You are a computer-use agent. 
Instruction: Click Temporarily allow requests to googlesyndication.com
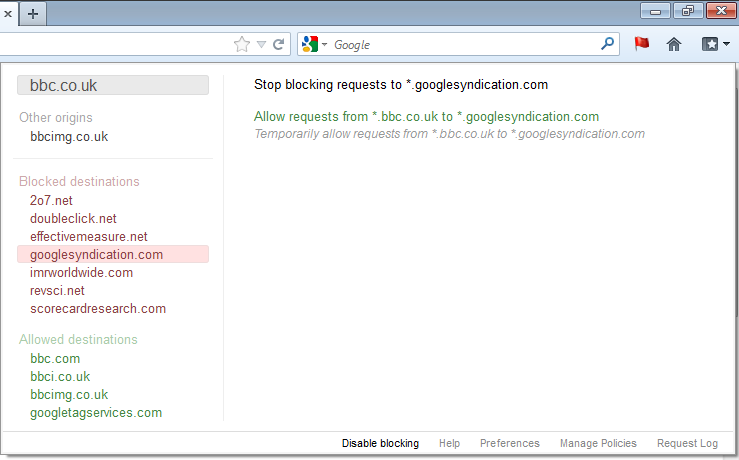click(449, 134)
